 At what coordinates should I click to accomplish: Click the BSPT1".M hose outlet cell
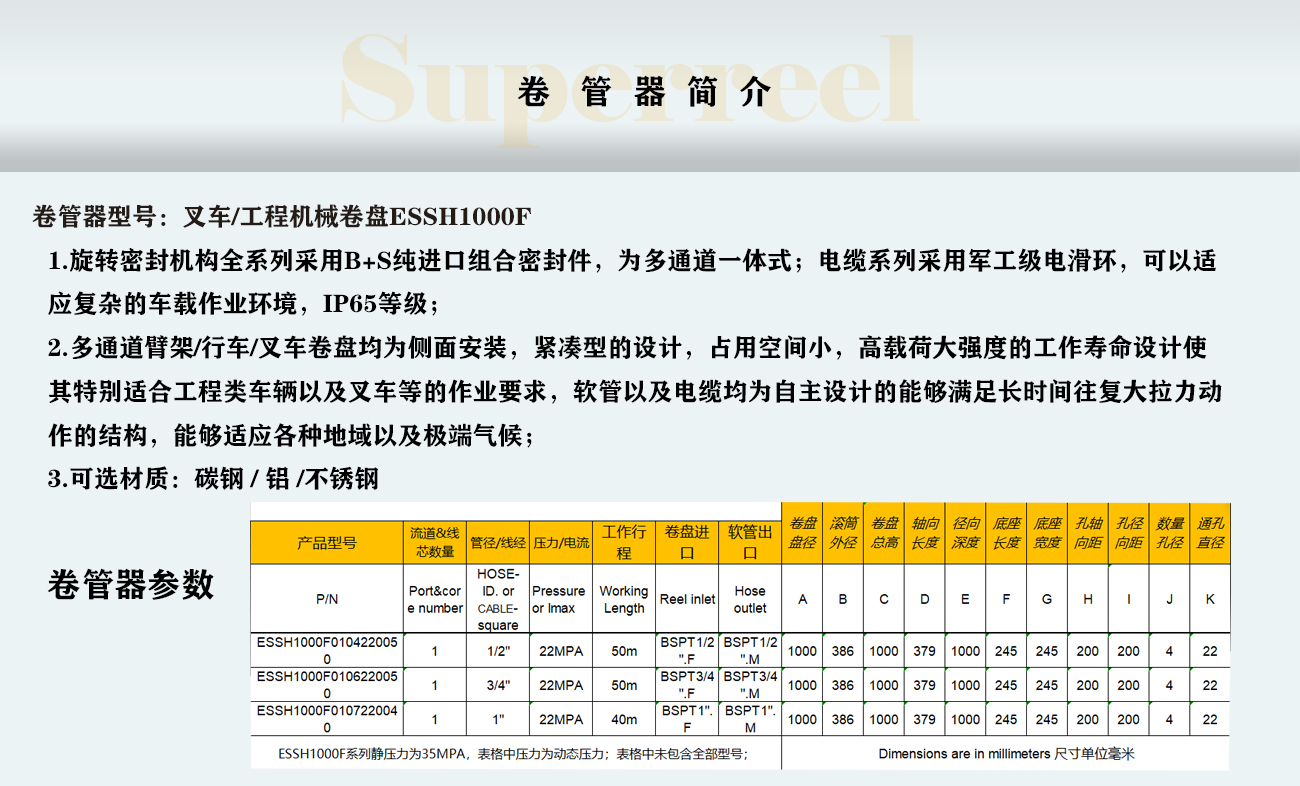pos(750,719)
